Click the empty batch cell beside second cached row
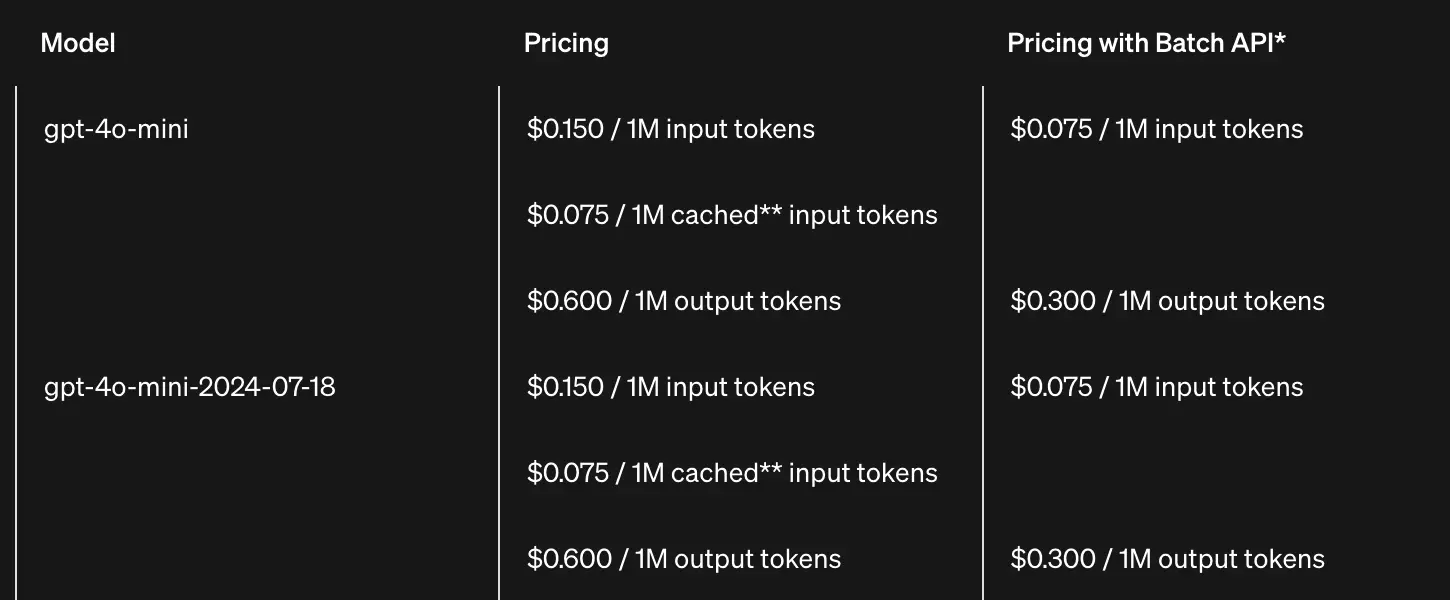 point(1216,473)
